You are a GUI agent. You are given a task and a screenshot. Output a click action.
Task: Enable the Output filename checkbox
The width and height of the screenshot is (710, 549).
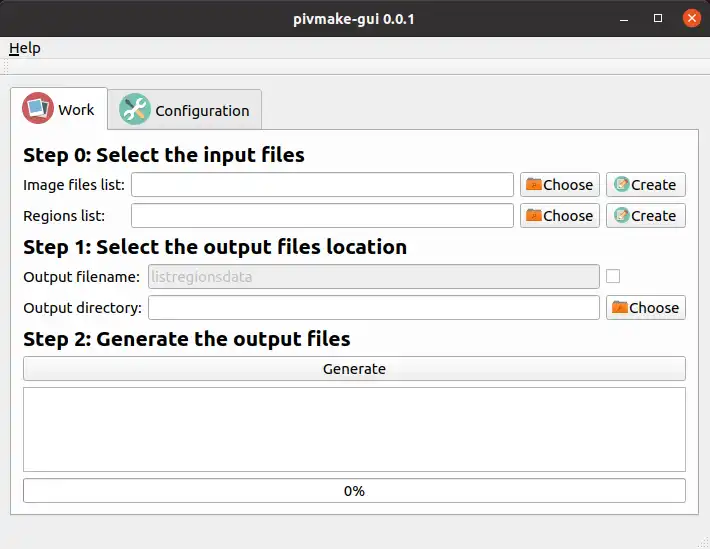point(613,276)
